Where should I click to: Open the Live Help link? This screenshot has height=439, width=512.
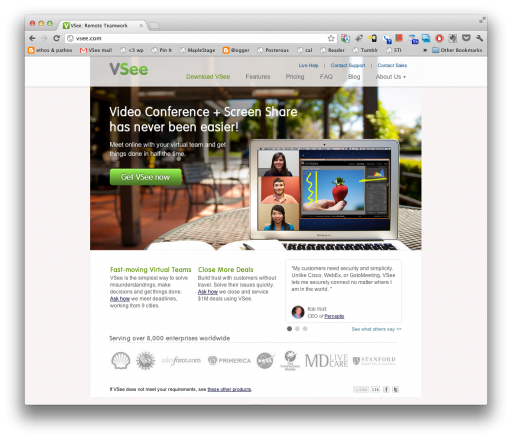click(x=308, y=65)
